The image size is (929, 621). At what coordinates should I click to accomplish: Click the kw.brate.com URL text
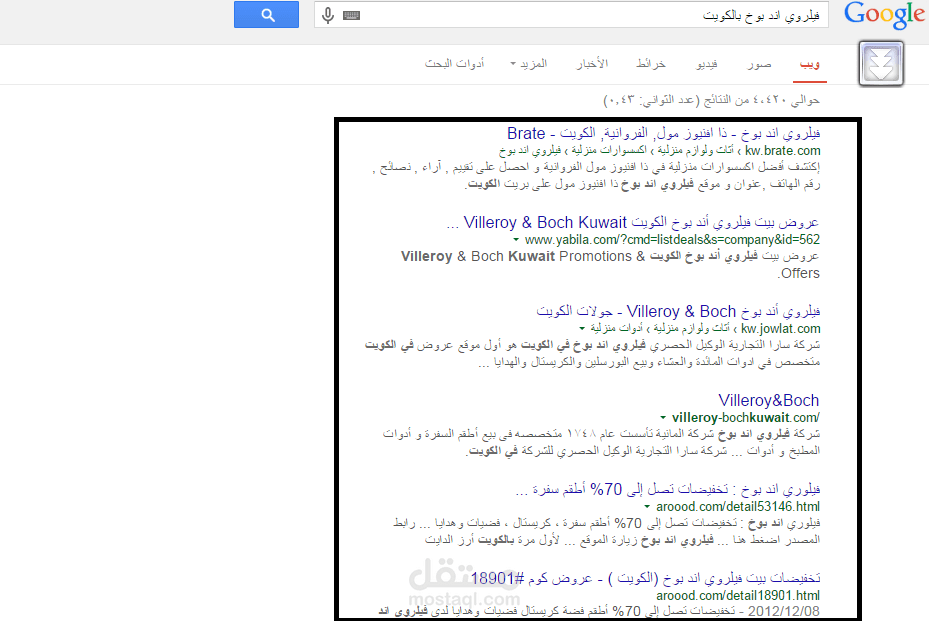(x=783, y=151)
